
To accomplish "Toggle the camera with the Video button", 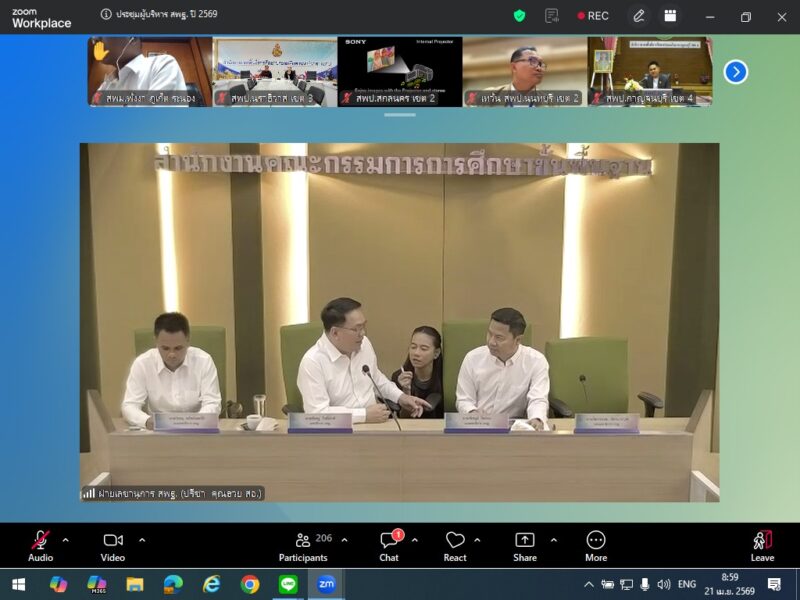I will click(x=113, y=545).
